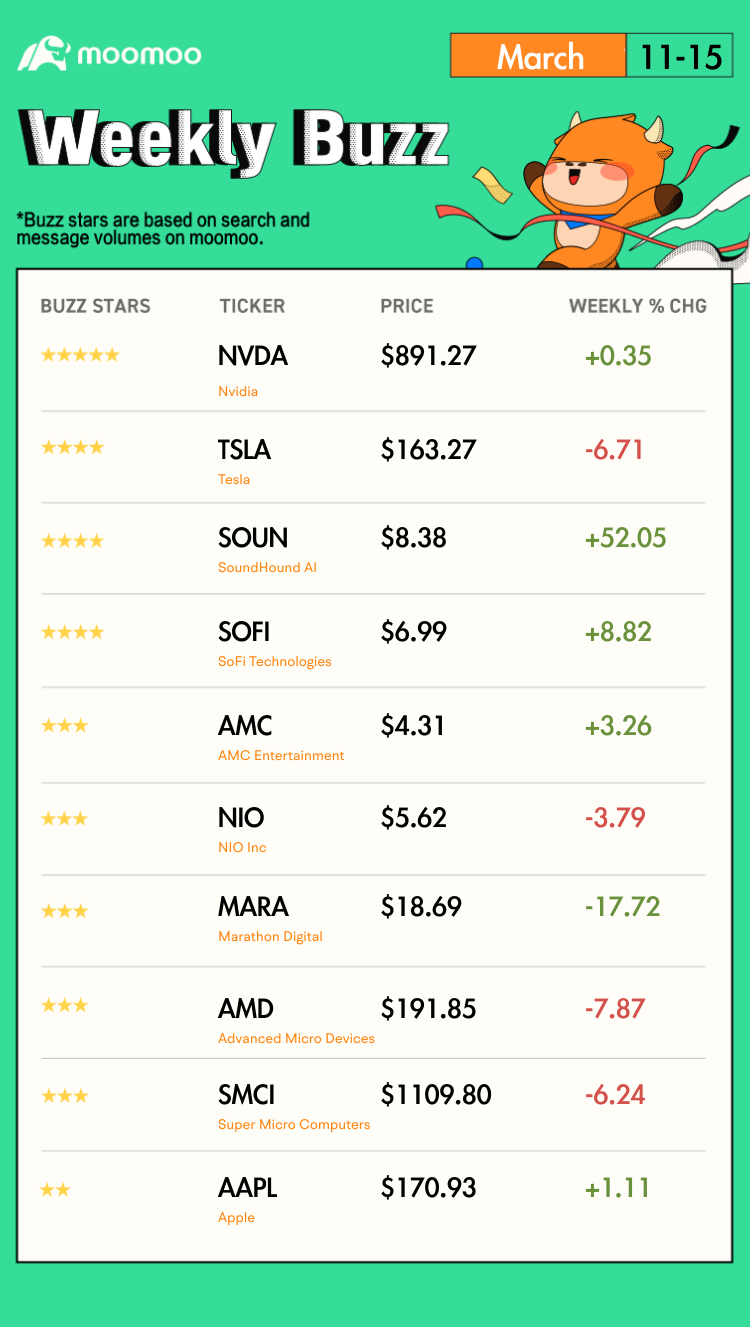This screenshot has width=750, height=1327.
Task: Open the NVDA ticker symbol
Action: coord(253,356)
